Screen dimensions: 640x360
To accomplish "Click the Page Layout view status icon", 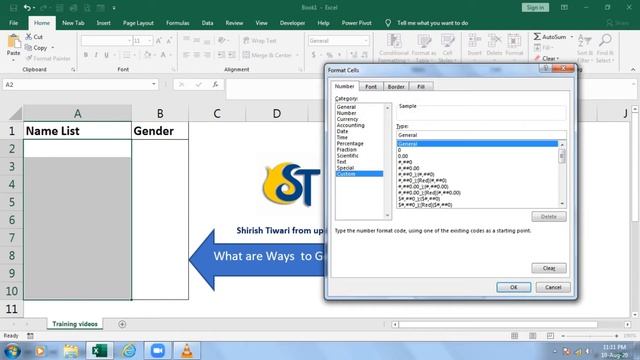I will (533, 336).
